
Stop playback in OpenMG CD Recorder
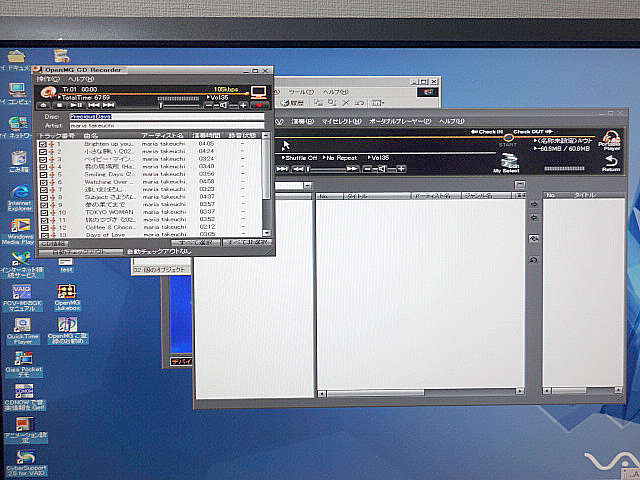(60, 105)
